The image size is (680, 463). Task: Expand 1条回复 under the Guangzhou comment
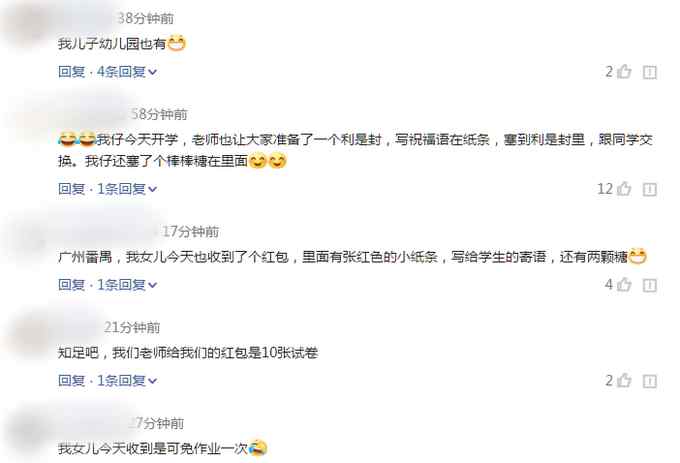(127, 284)
